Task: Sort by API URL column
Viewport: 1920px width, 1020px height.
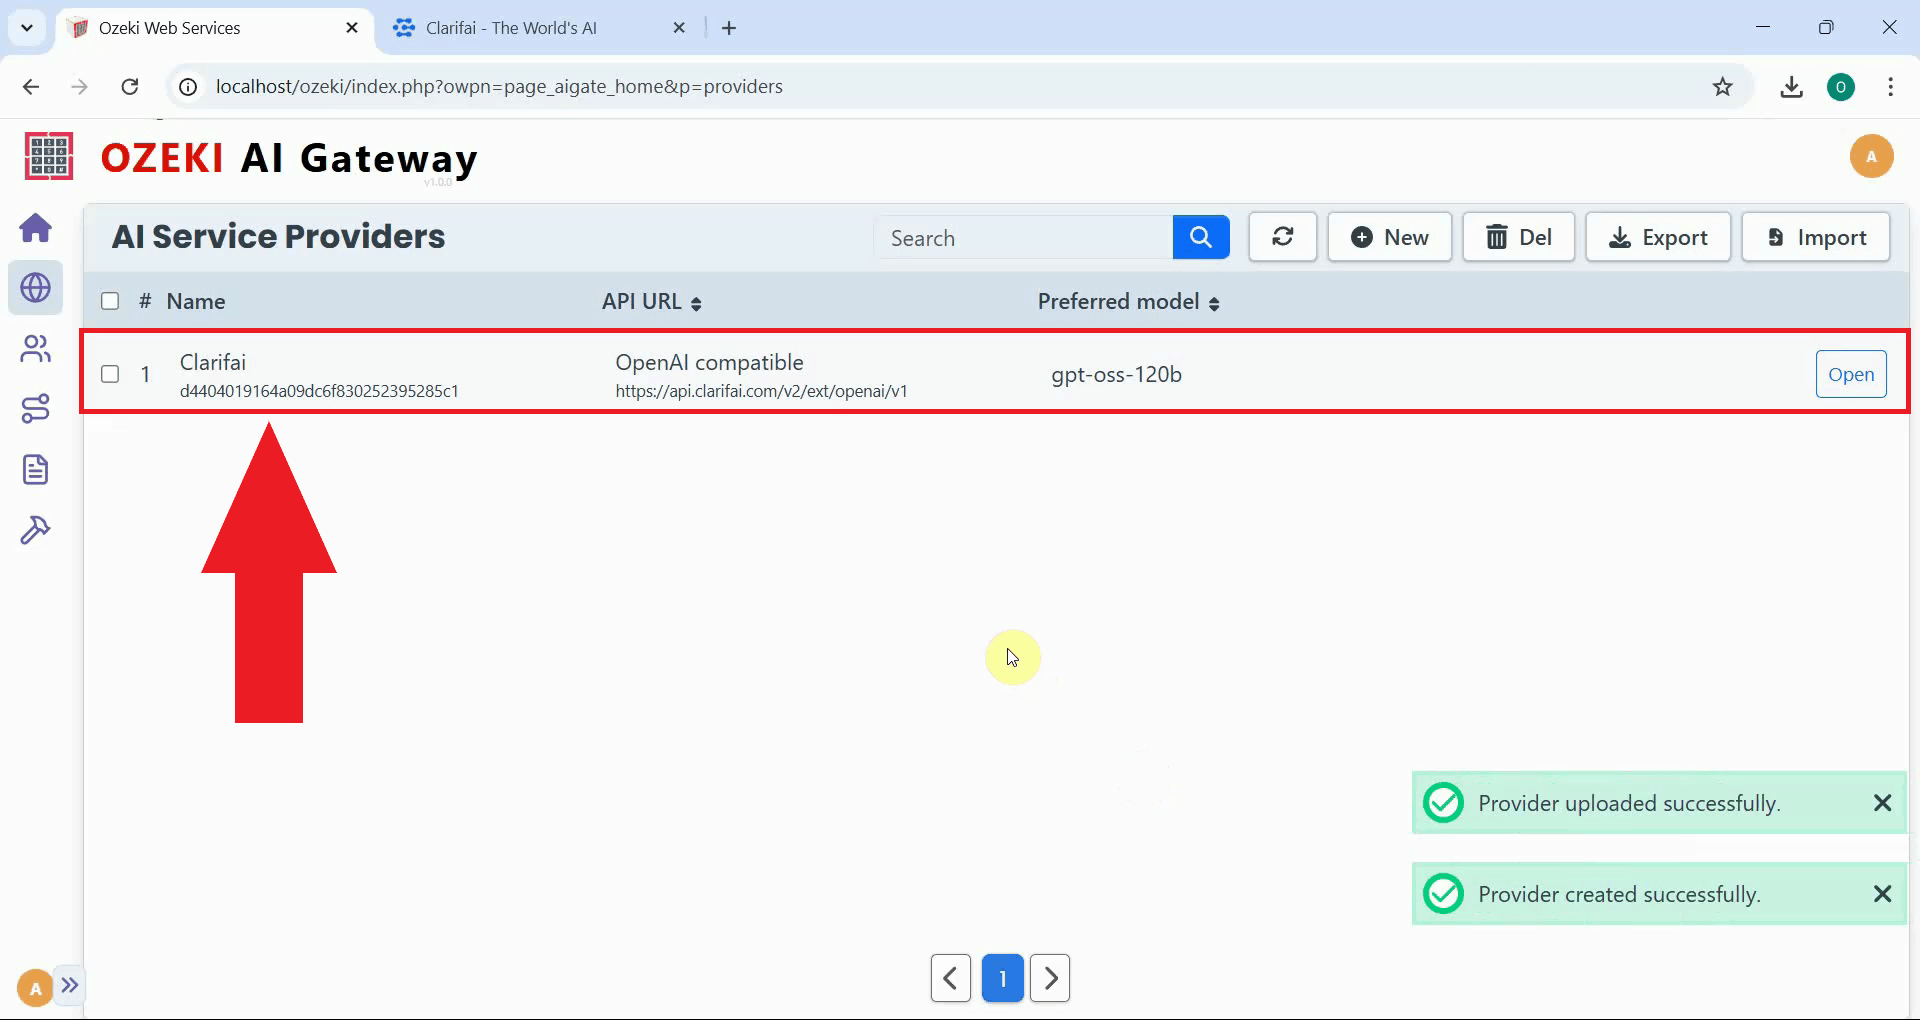Action: click(652, 302)
